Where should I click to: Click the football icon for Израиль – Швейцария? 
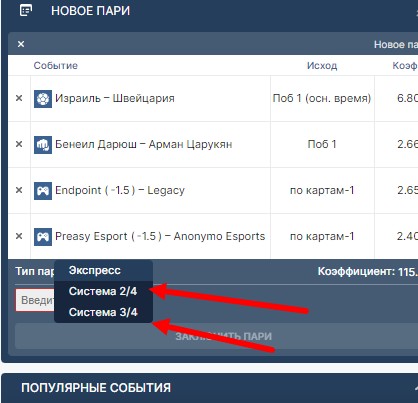click(x=43, y=99)
